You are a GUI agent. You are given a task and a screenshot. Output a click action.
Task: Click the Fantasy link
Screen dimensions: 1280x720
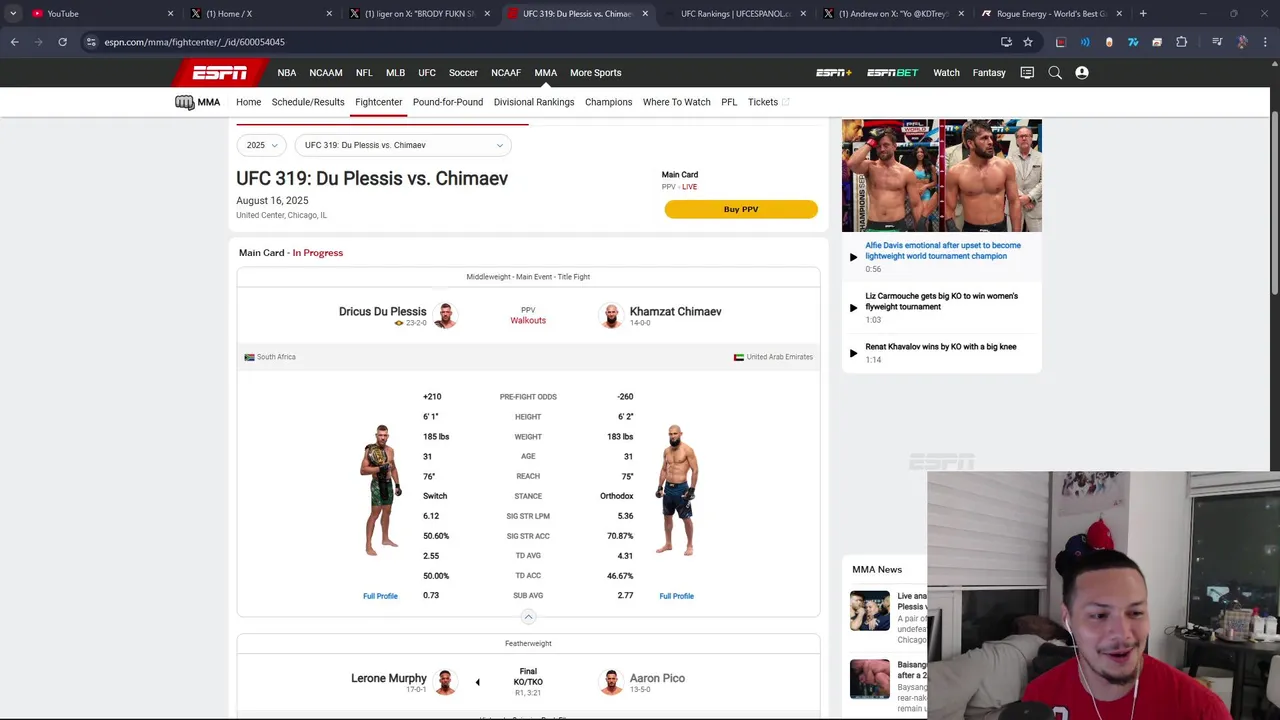(989, 73)
